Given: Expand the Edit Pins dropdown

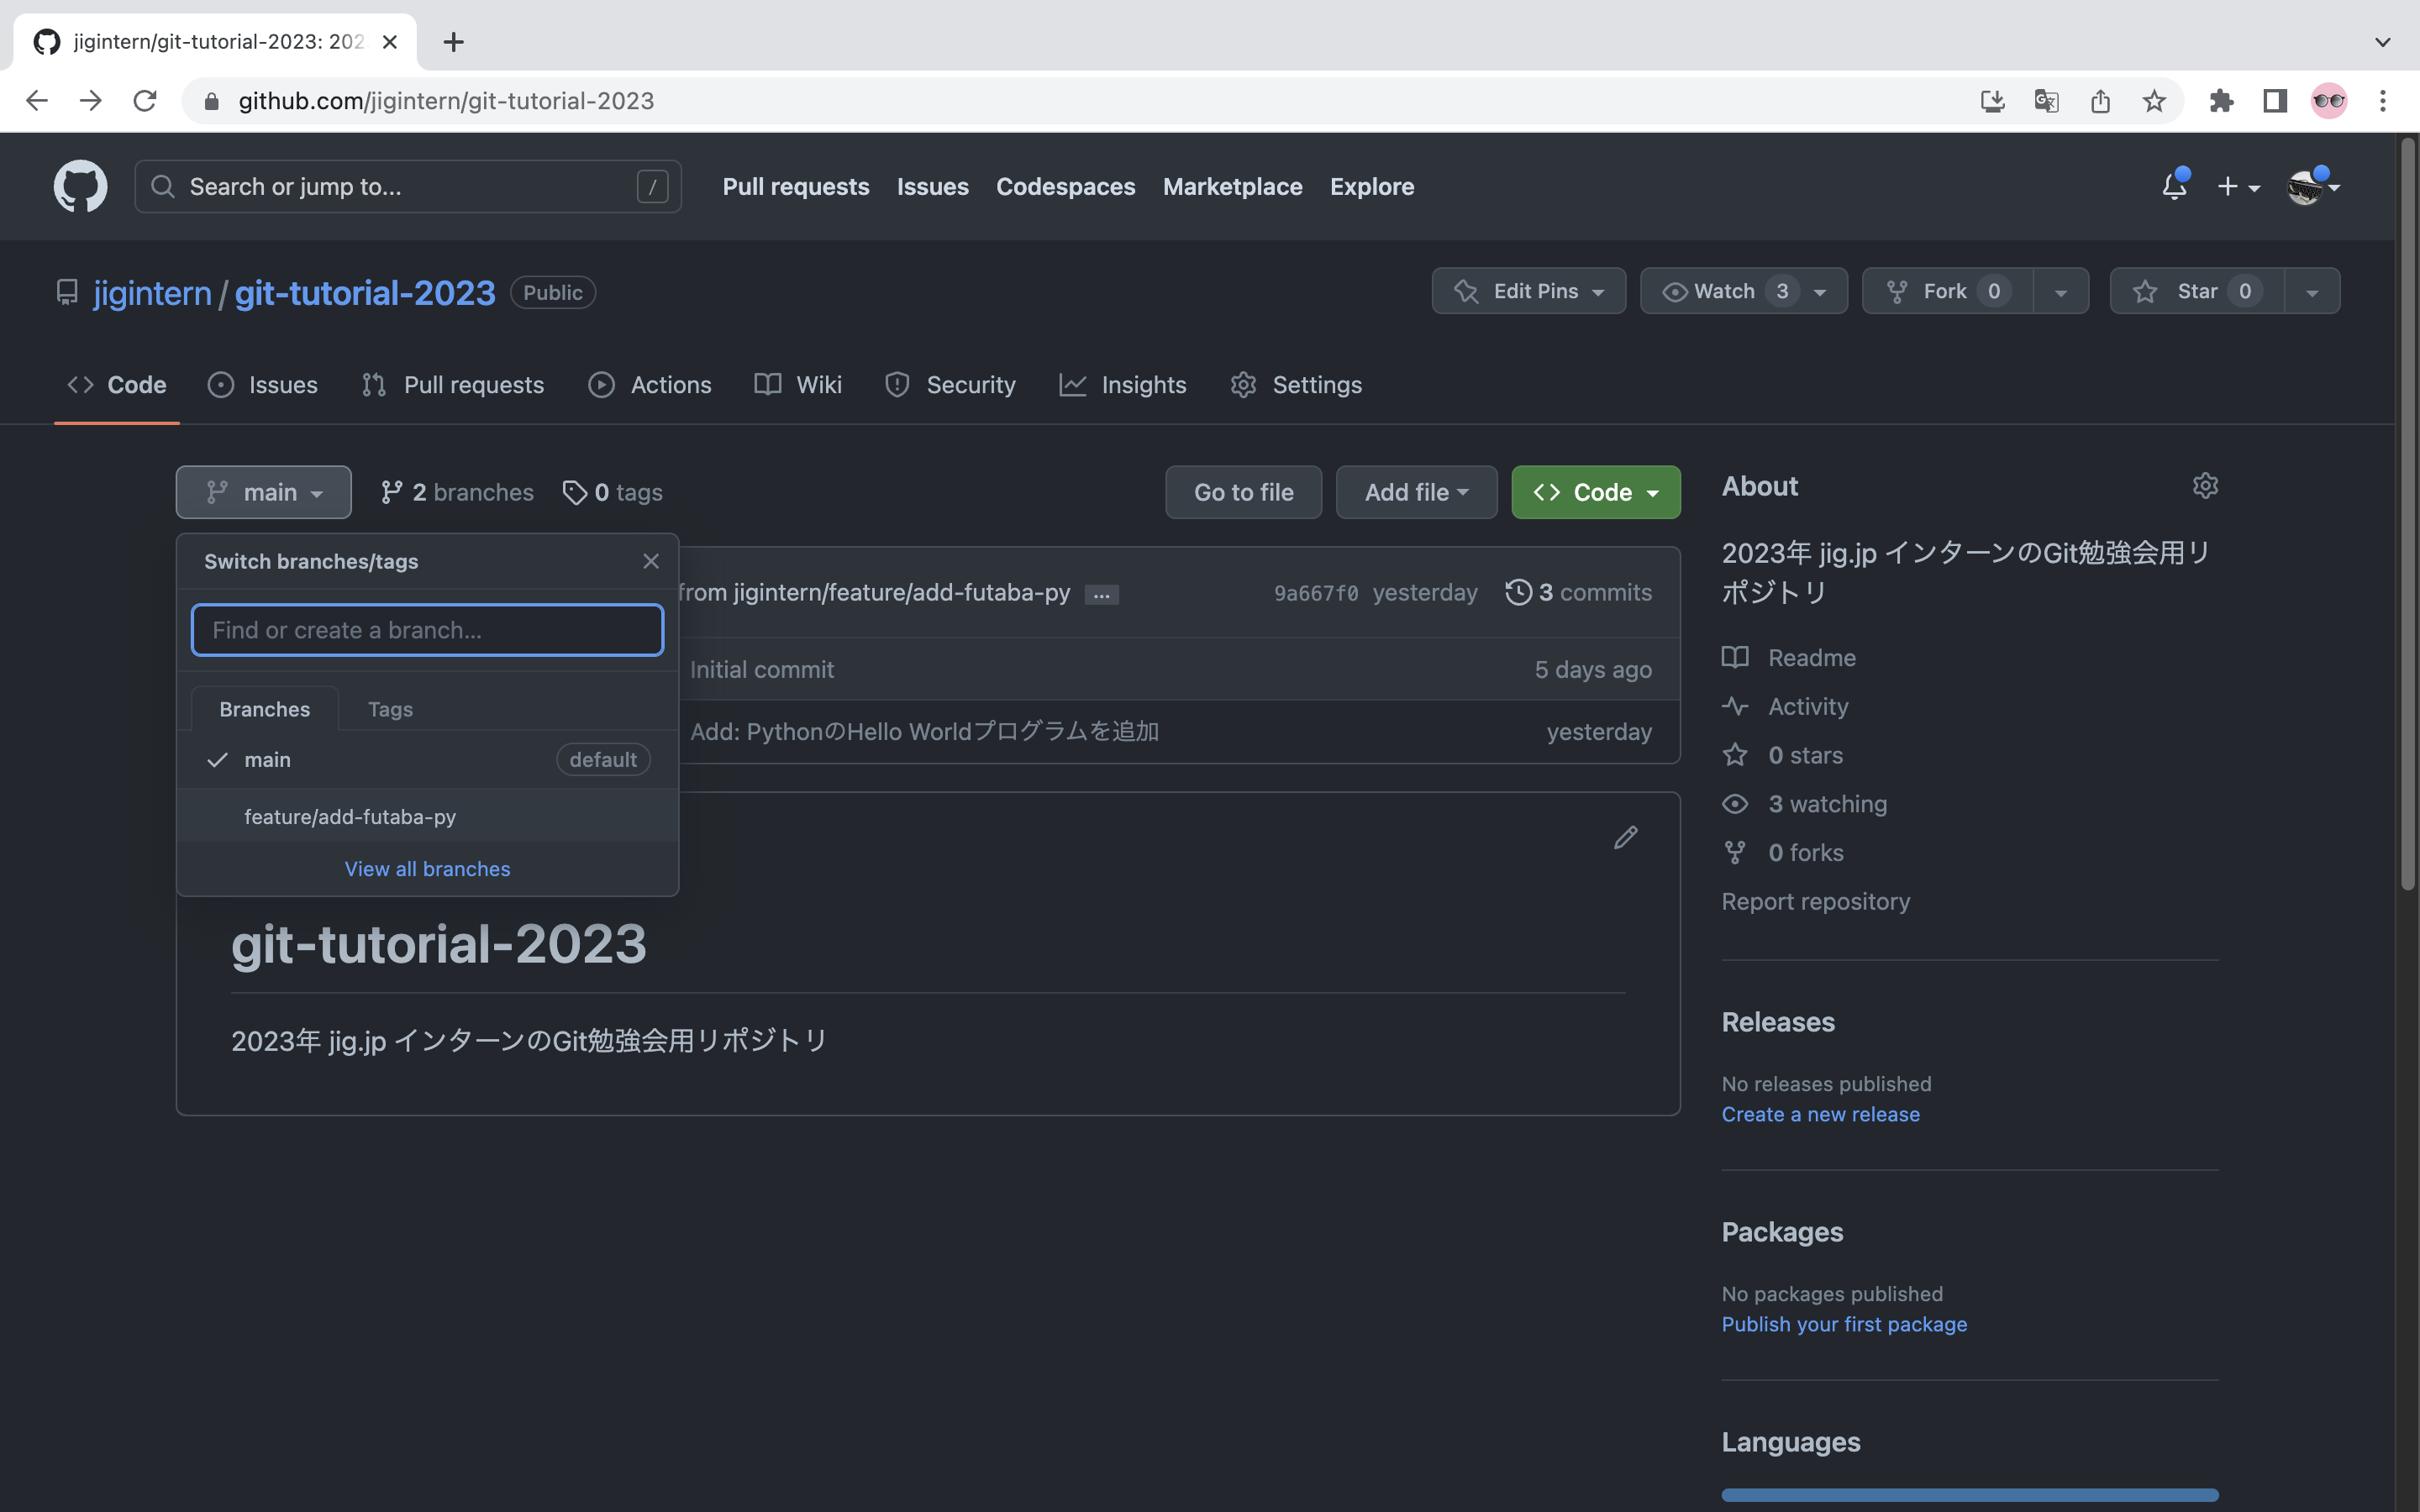Looking at the screenshot, I should coord(1528,291).
